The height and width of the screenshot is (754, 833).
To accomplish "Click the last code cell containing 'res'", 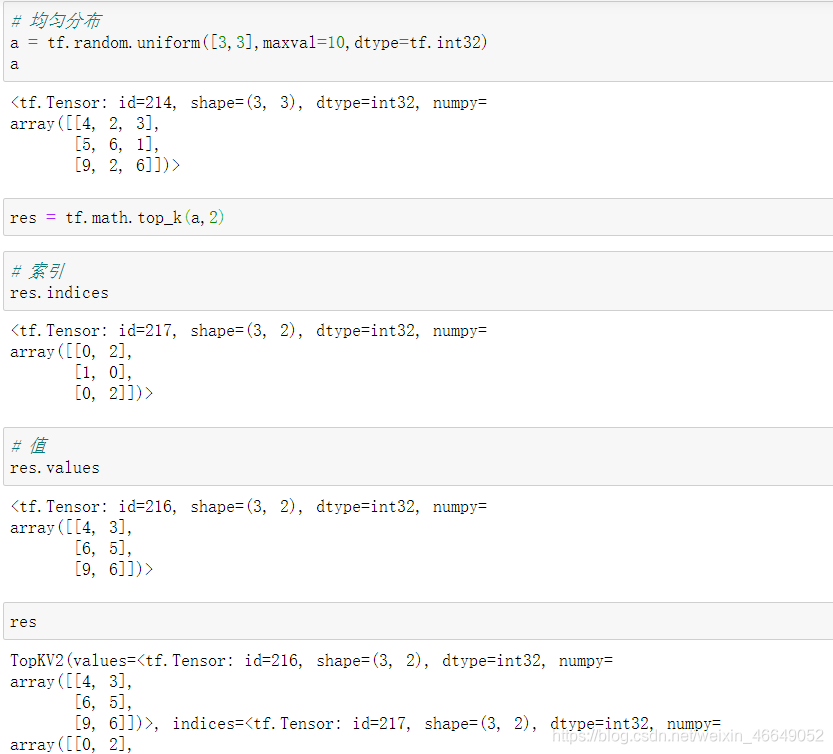I will point(418,621).
